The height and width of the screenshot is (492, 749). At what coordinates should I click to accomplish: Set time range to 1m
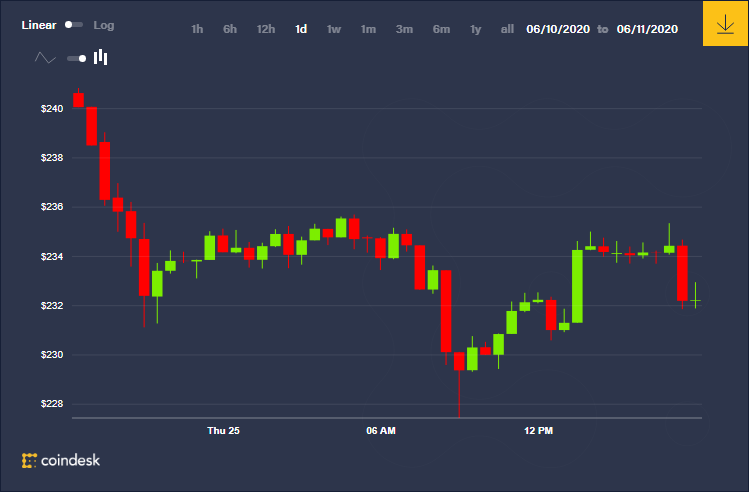[x=368, y=29]
